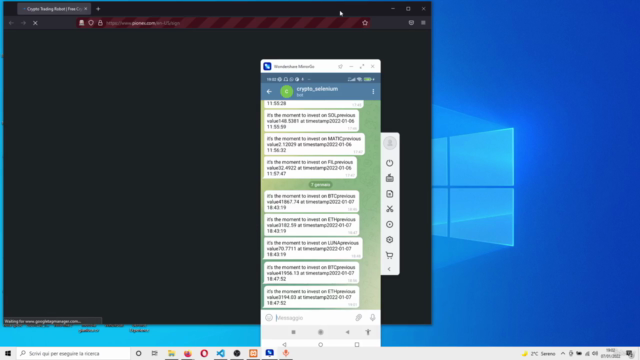640x360 pixels.
Task: Open the MirrorGo shopping cart icon
Action: tap(390, 255)
